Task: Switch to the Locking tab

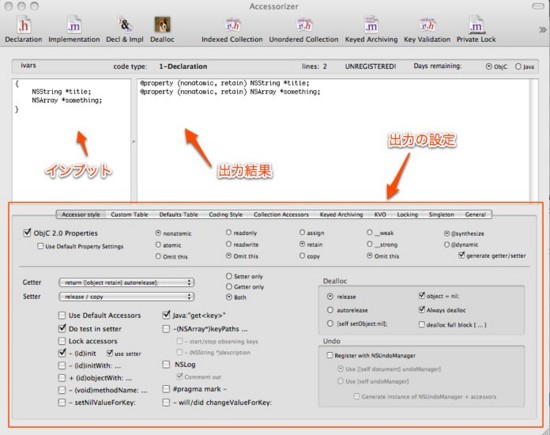Action: [407, 214]
